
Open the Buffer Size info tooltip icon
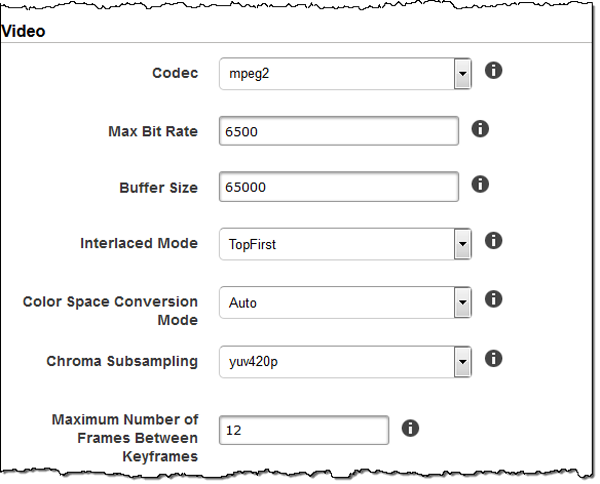click(480, 184)
